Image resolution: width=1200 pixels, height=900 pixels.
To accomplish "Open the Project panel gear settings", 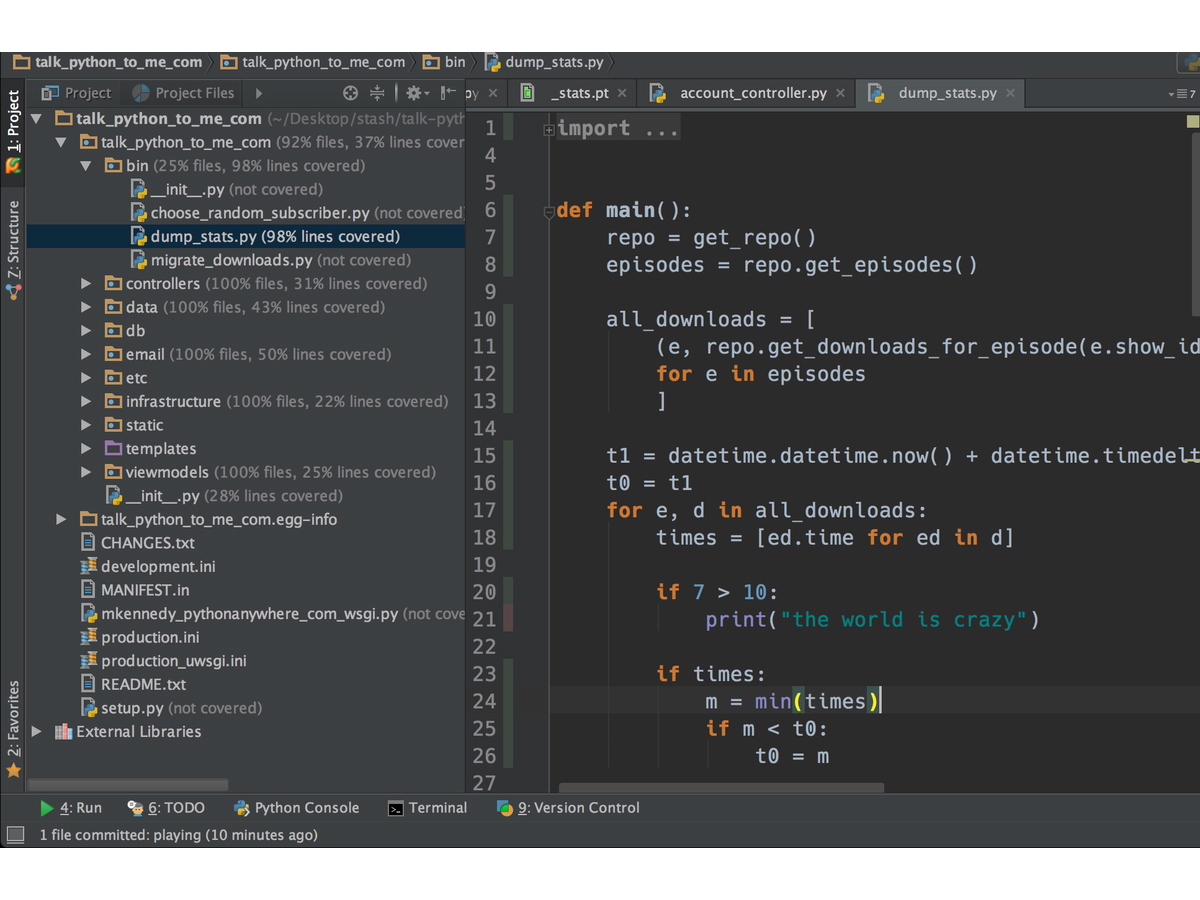I will [414, 93].
